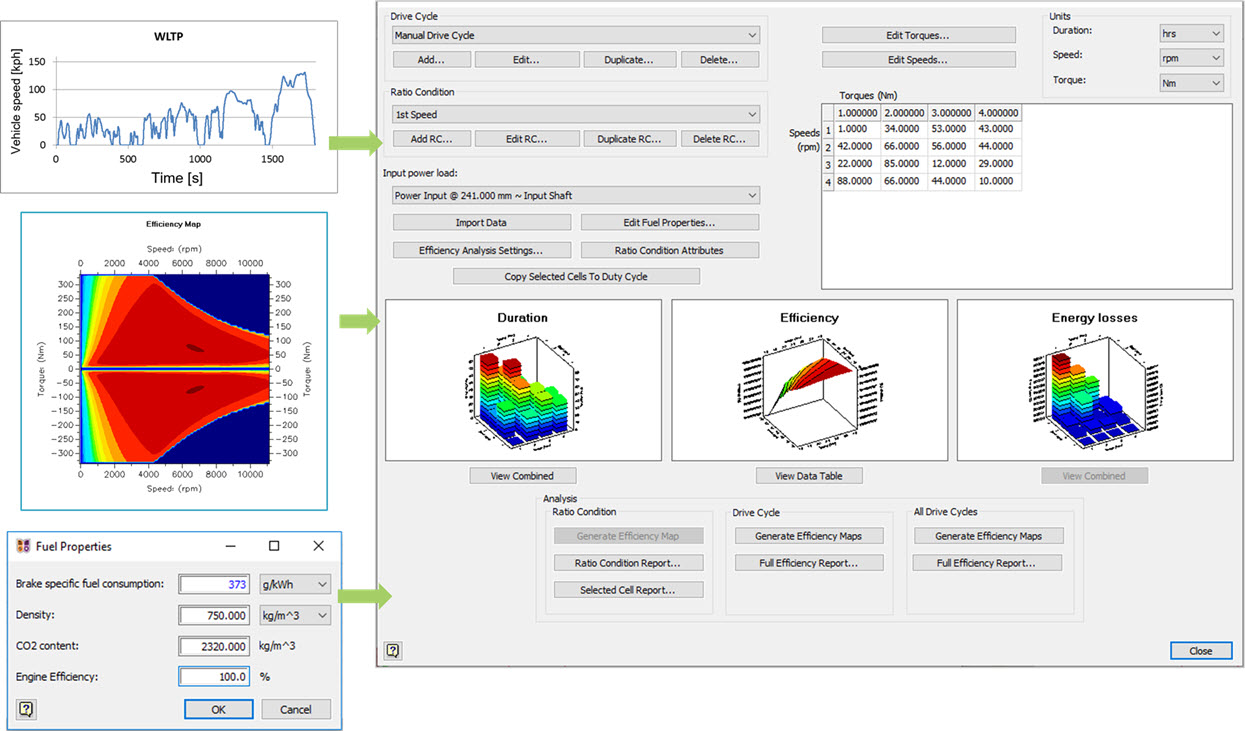The height and width of the screenshot is (731, 1245).
Task: Click the Engine Efficiency input field
Action: click(214, 677)
